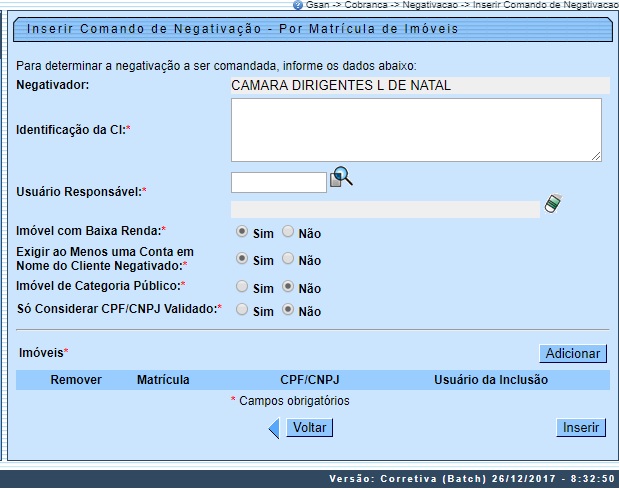
Task: Choose Sim for Exigir ao Menos uma Conta
Action: click(x=242, y=259)
